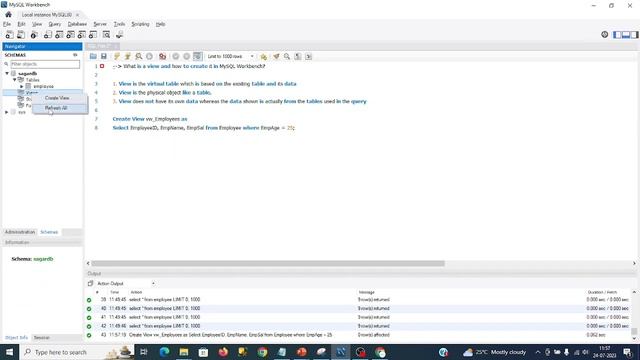
Task: Collapse the Tables folder
Action: point(15,80)
